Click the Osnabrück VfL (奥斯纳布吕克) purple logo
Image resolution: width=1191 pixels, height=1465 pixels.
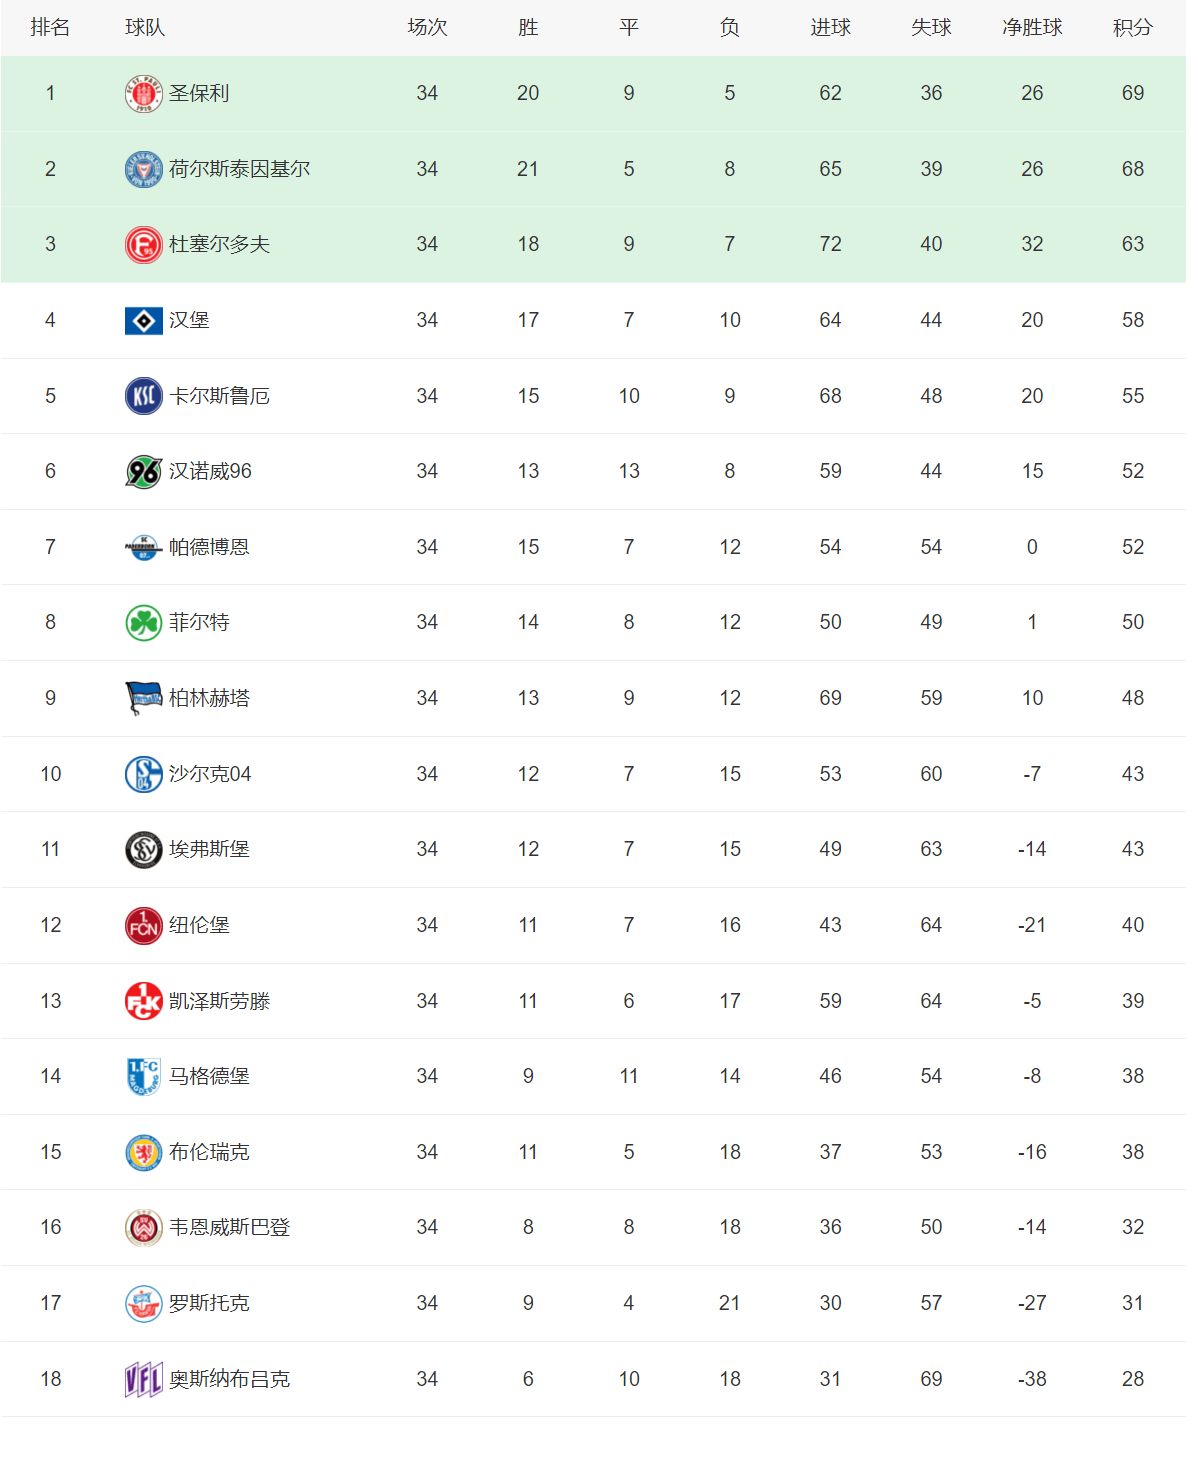click(143, 1380)
